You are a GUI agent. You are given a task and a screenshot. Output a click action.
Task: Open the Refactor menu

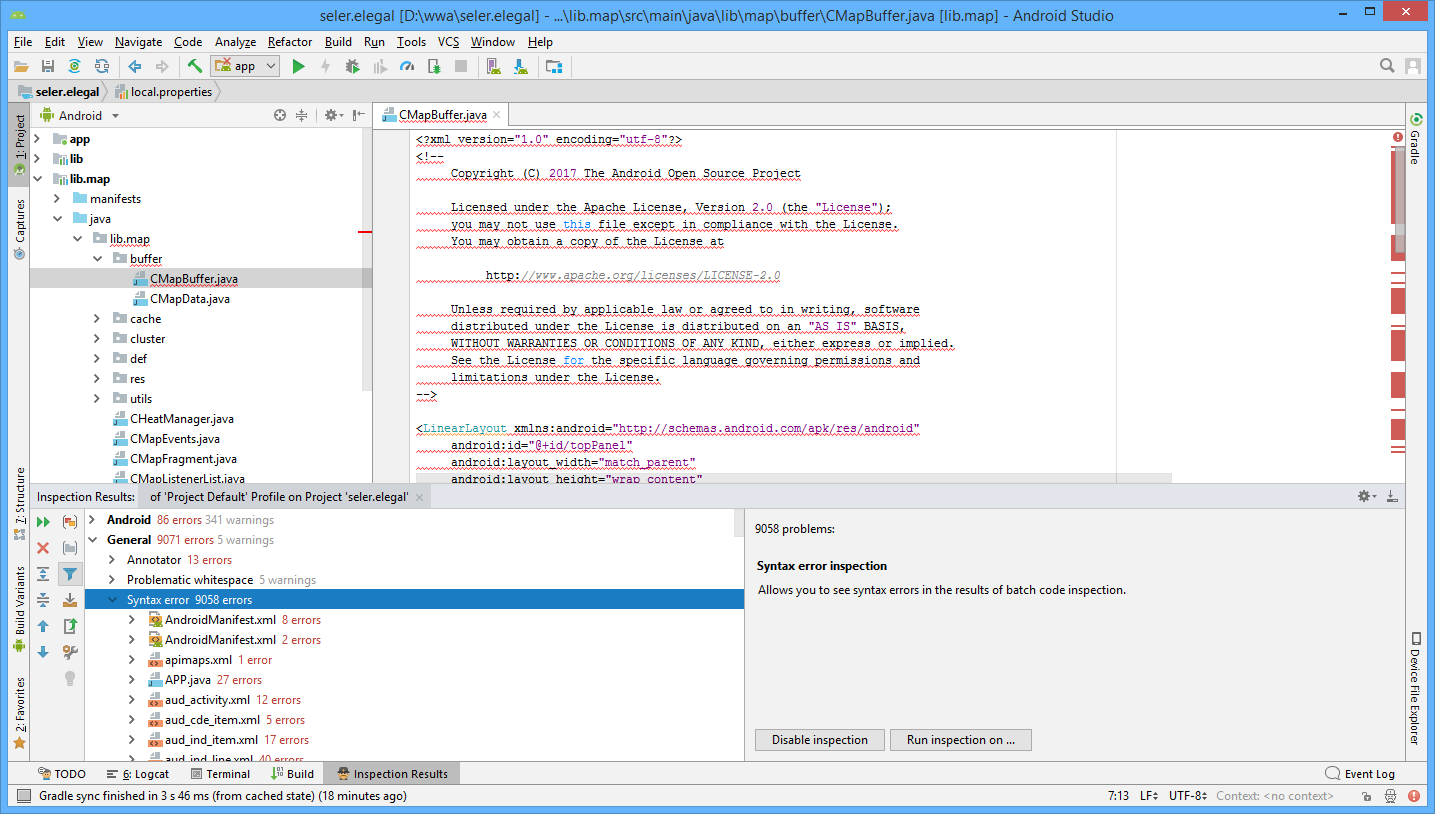tap(290, 42)
